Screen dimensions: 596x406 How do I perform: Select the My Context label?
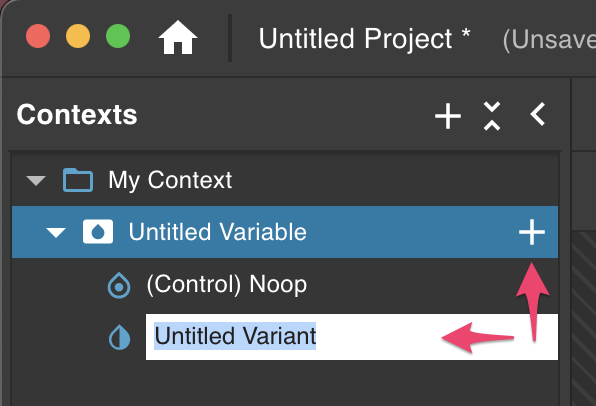(x=170, y=180)
